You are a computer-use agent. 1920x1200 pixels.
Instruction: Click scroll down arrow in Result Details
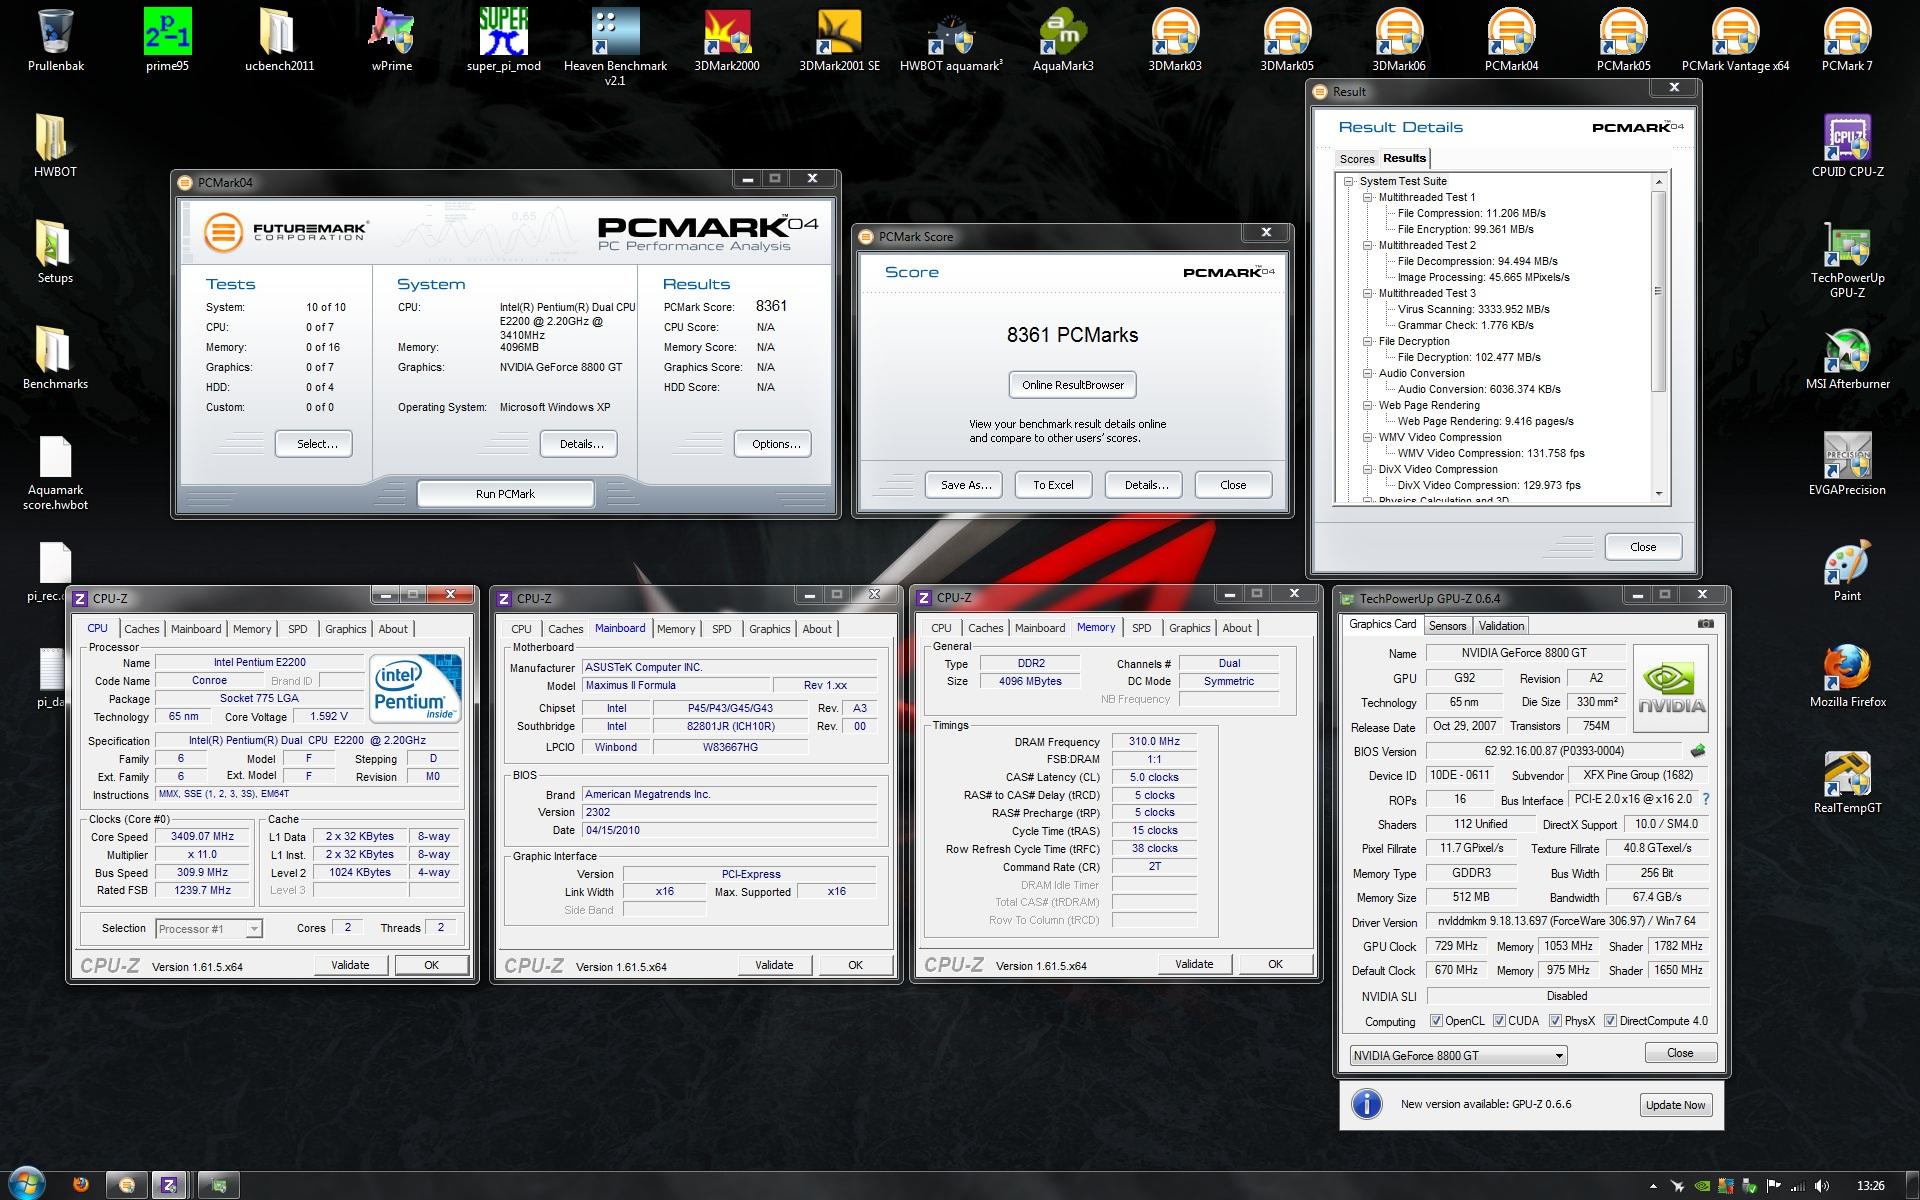1658,494
